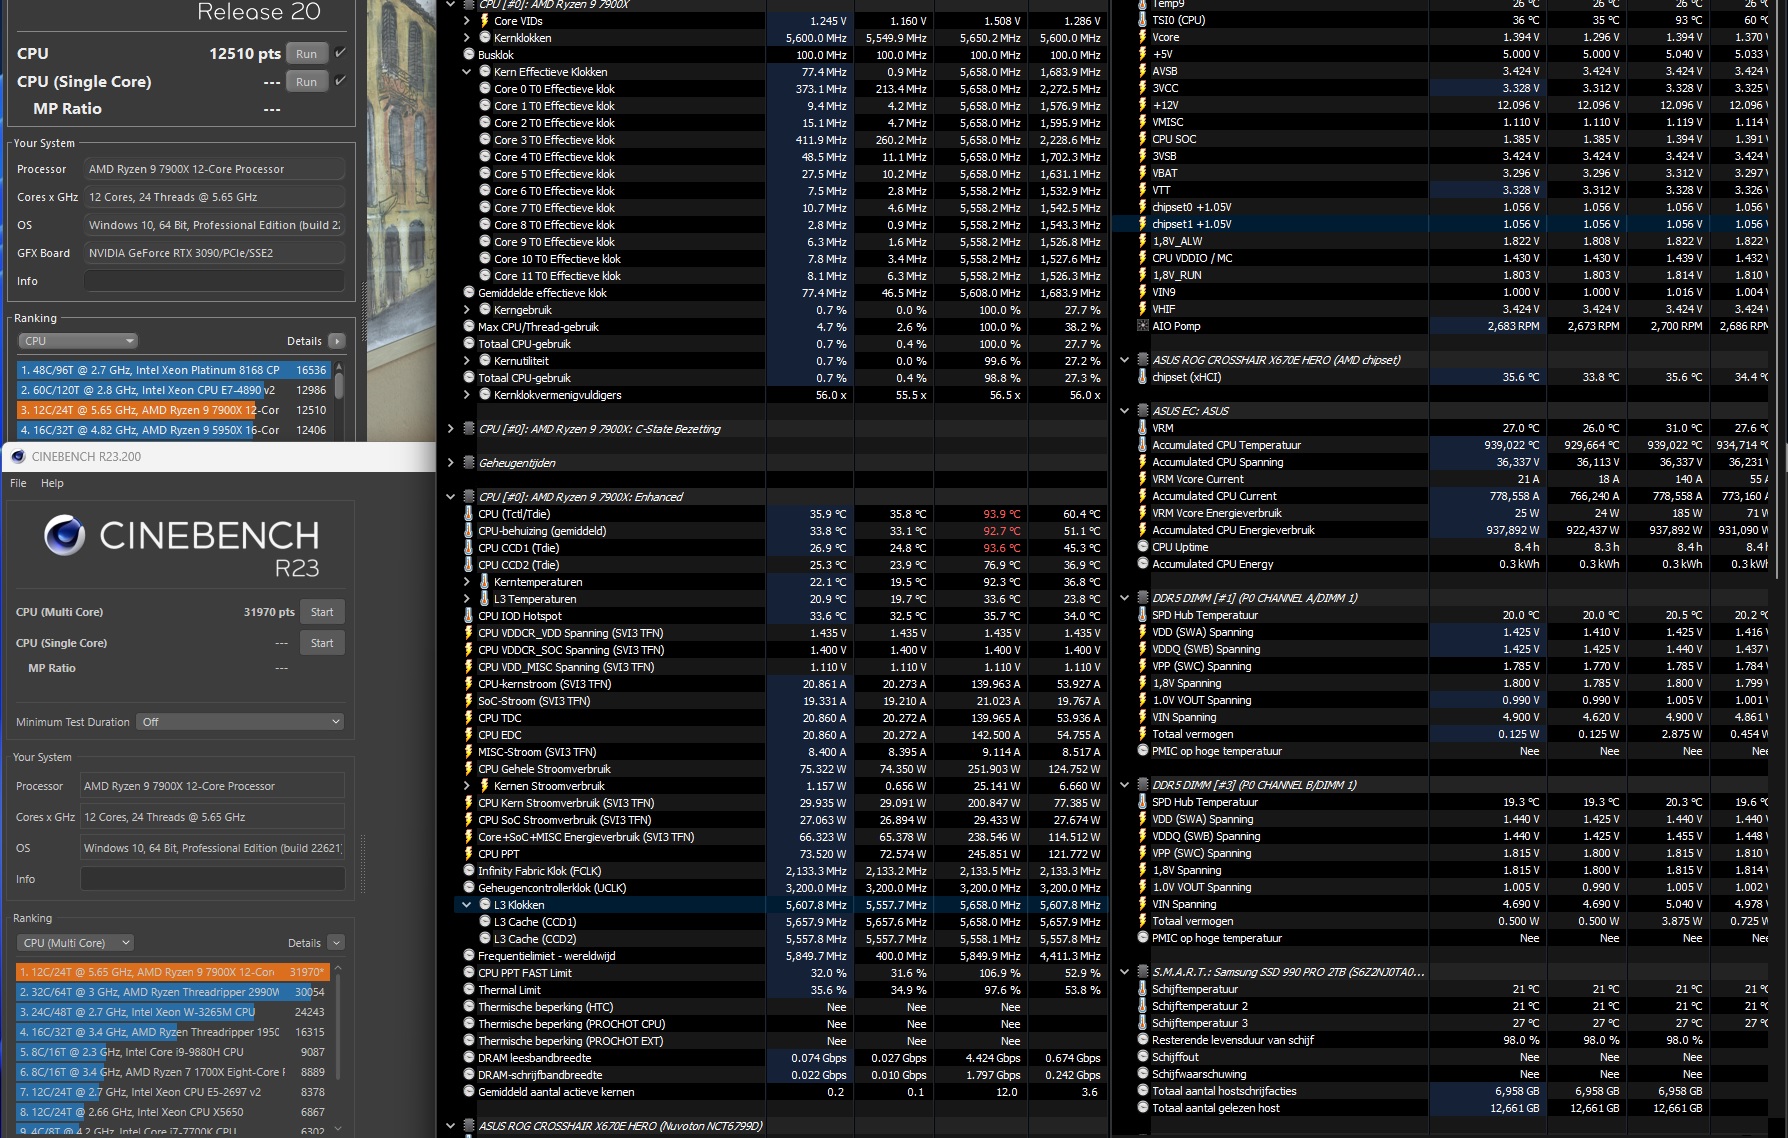Click circle icon for DRAM leesbandbreedte
Viewport: 1788px width, 1138px height.
click(x=469, y=1058)
